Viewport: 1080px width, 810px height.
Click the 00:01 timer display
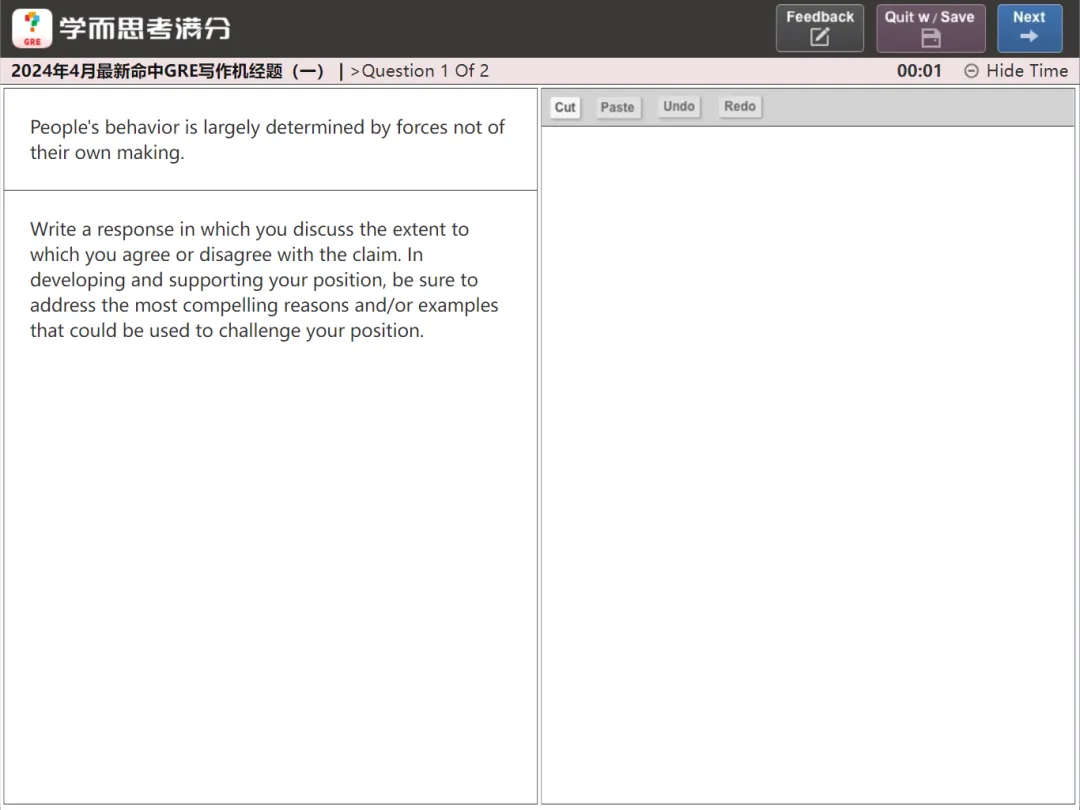919,71
